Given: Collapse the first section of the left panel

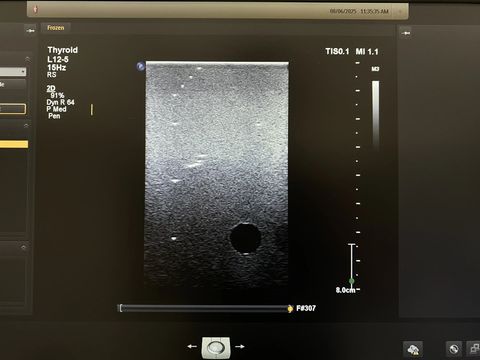Looking at the screenshot, I should pyautogui.click(x=28, y=60).
